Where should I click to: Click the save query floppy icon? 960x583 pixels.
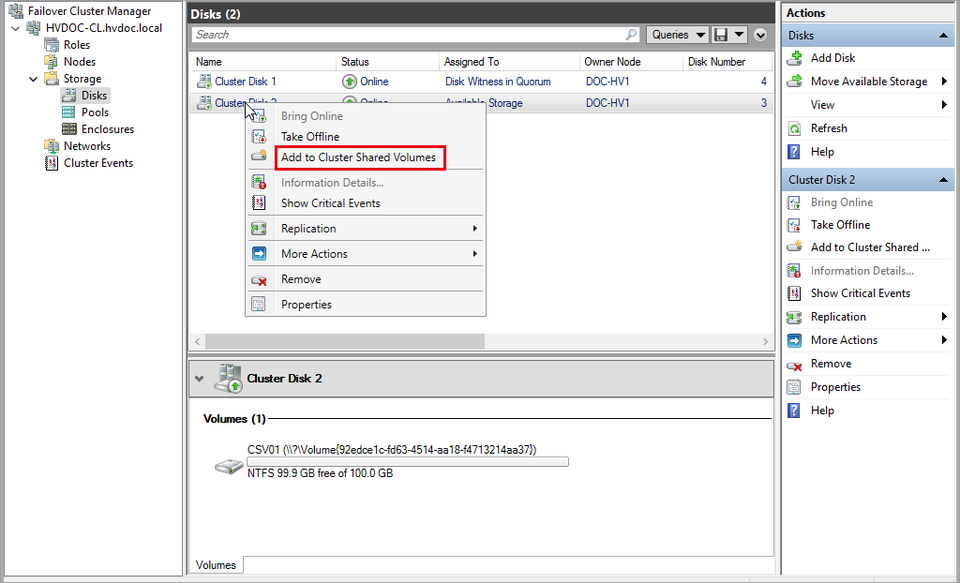point(721,35)
